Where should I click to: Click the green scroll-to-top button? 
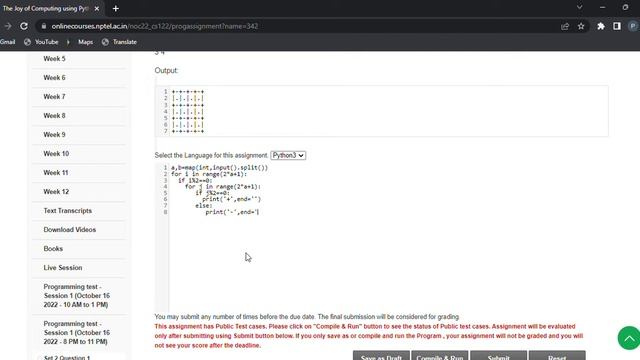pos(629,338)
